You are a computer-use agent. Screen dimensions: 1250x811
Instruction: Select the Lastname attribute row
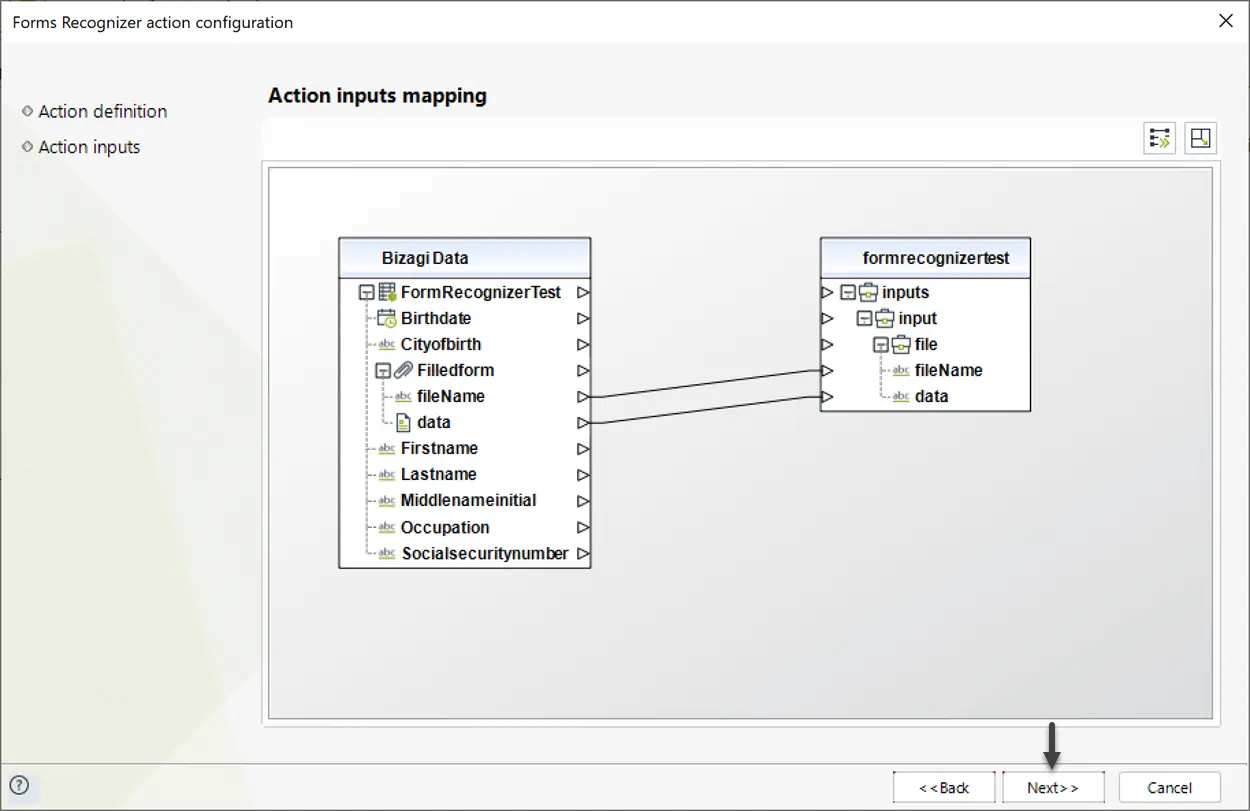438,474
